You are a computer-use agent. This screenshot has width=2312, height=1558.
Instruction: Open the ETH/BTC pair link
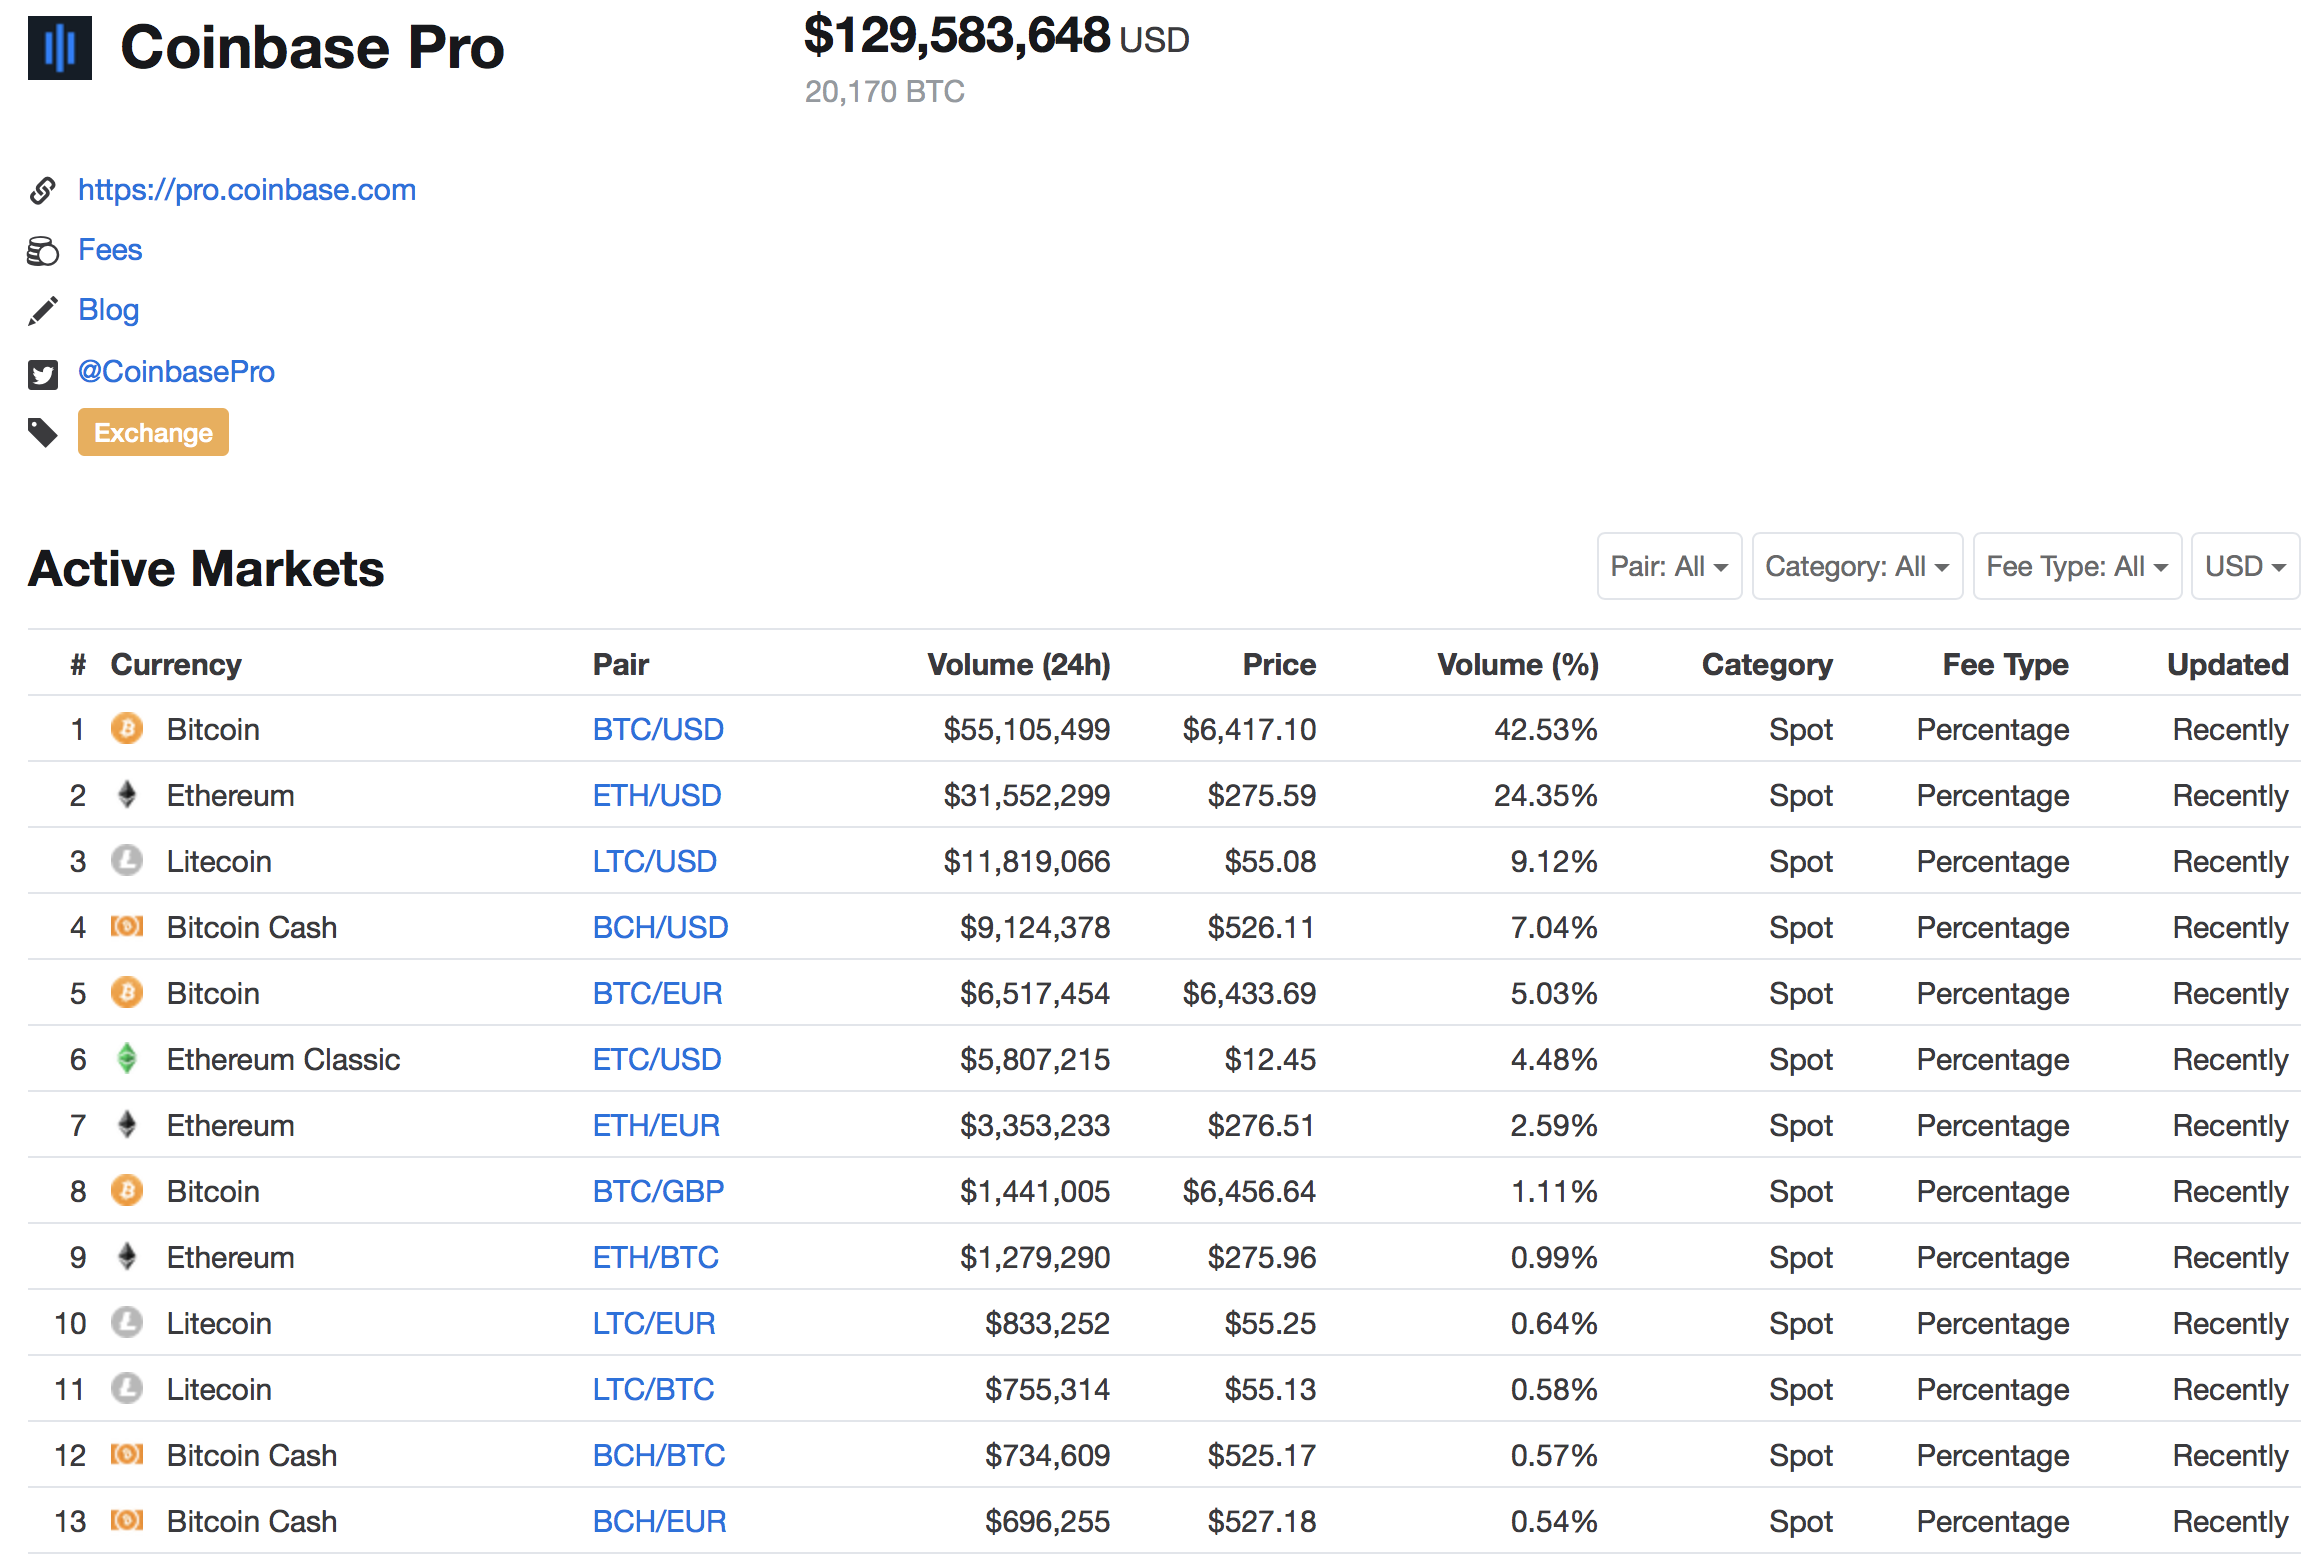click(656, 1257)
